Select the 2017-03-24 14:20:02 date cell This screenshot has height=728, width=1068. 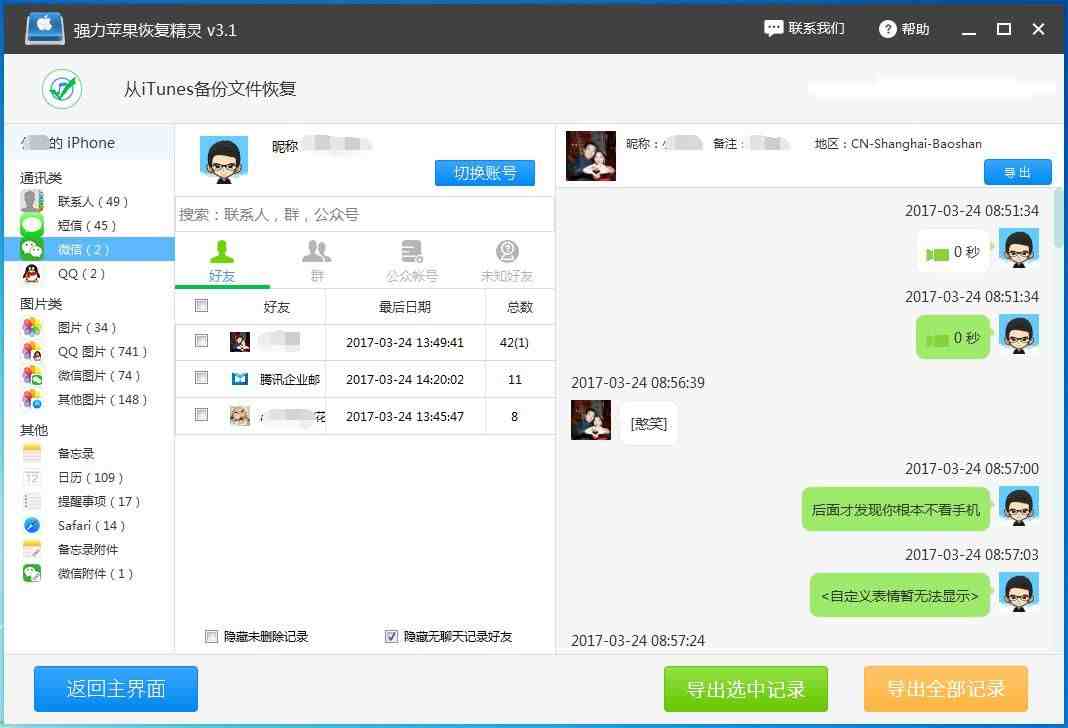point(405,379)
